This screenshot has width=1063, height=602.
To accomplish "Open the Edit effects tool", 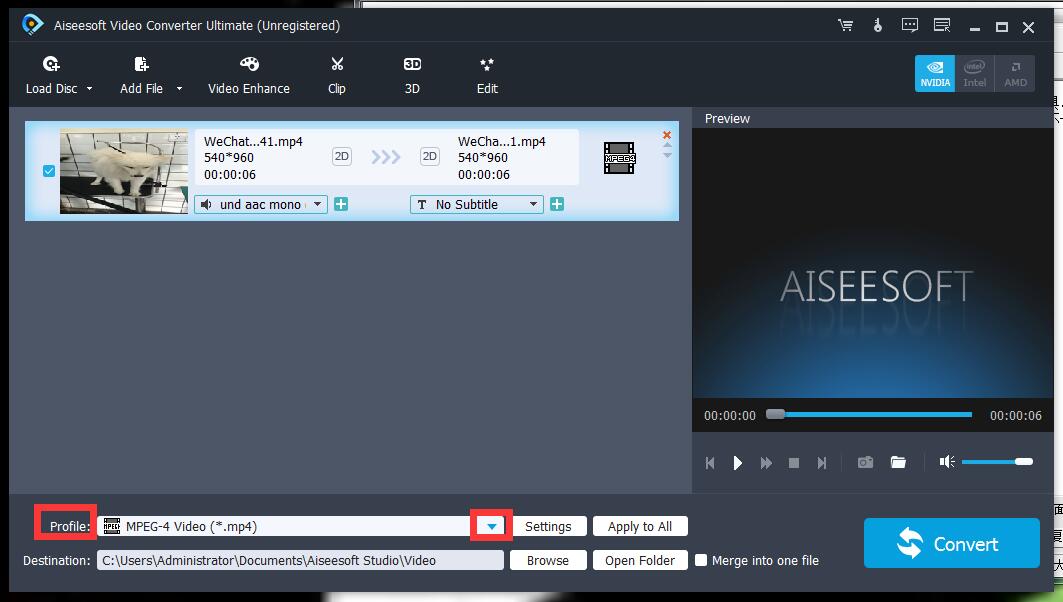I will 487,75.
